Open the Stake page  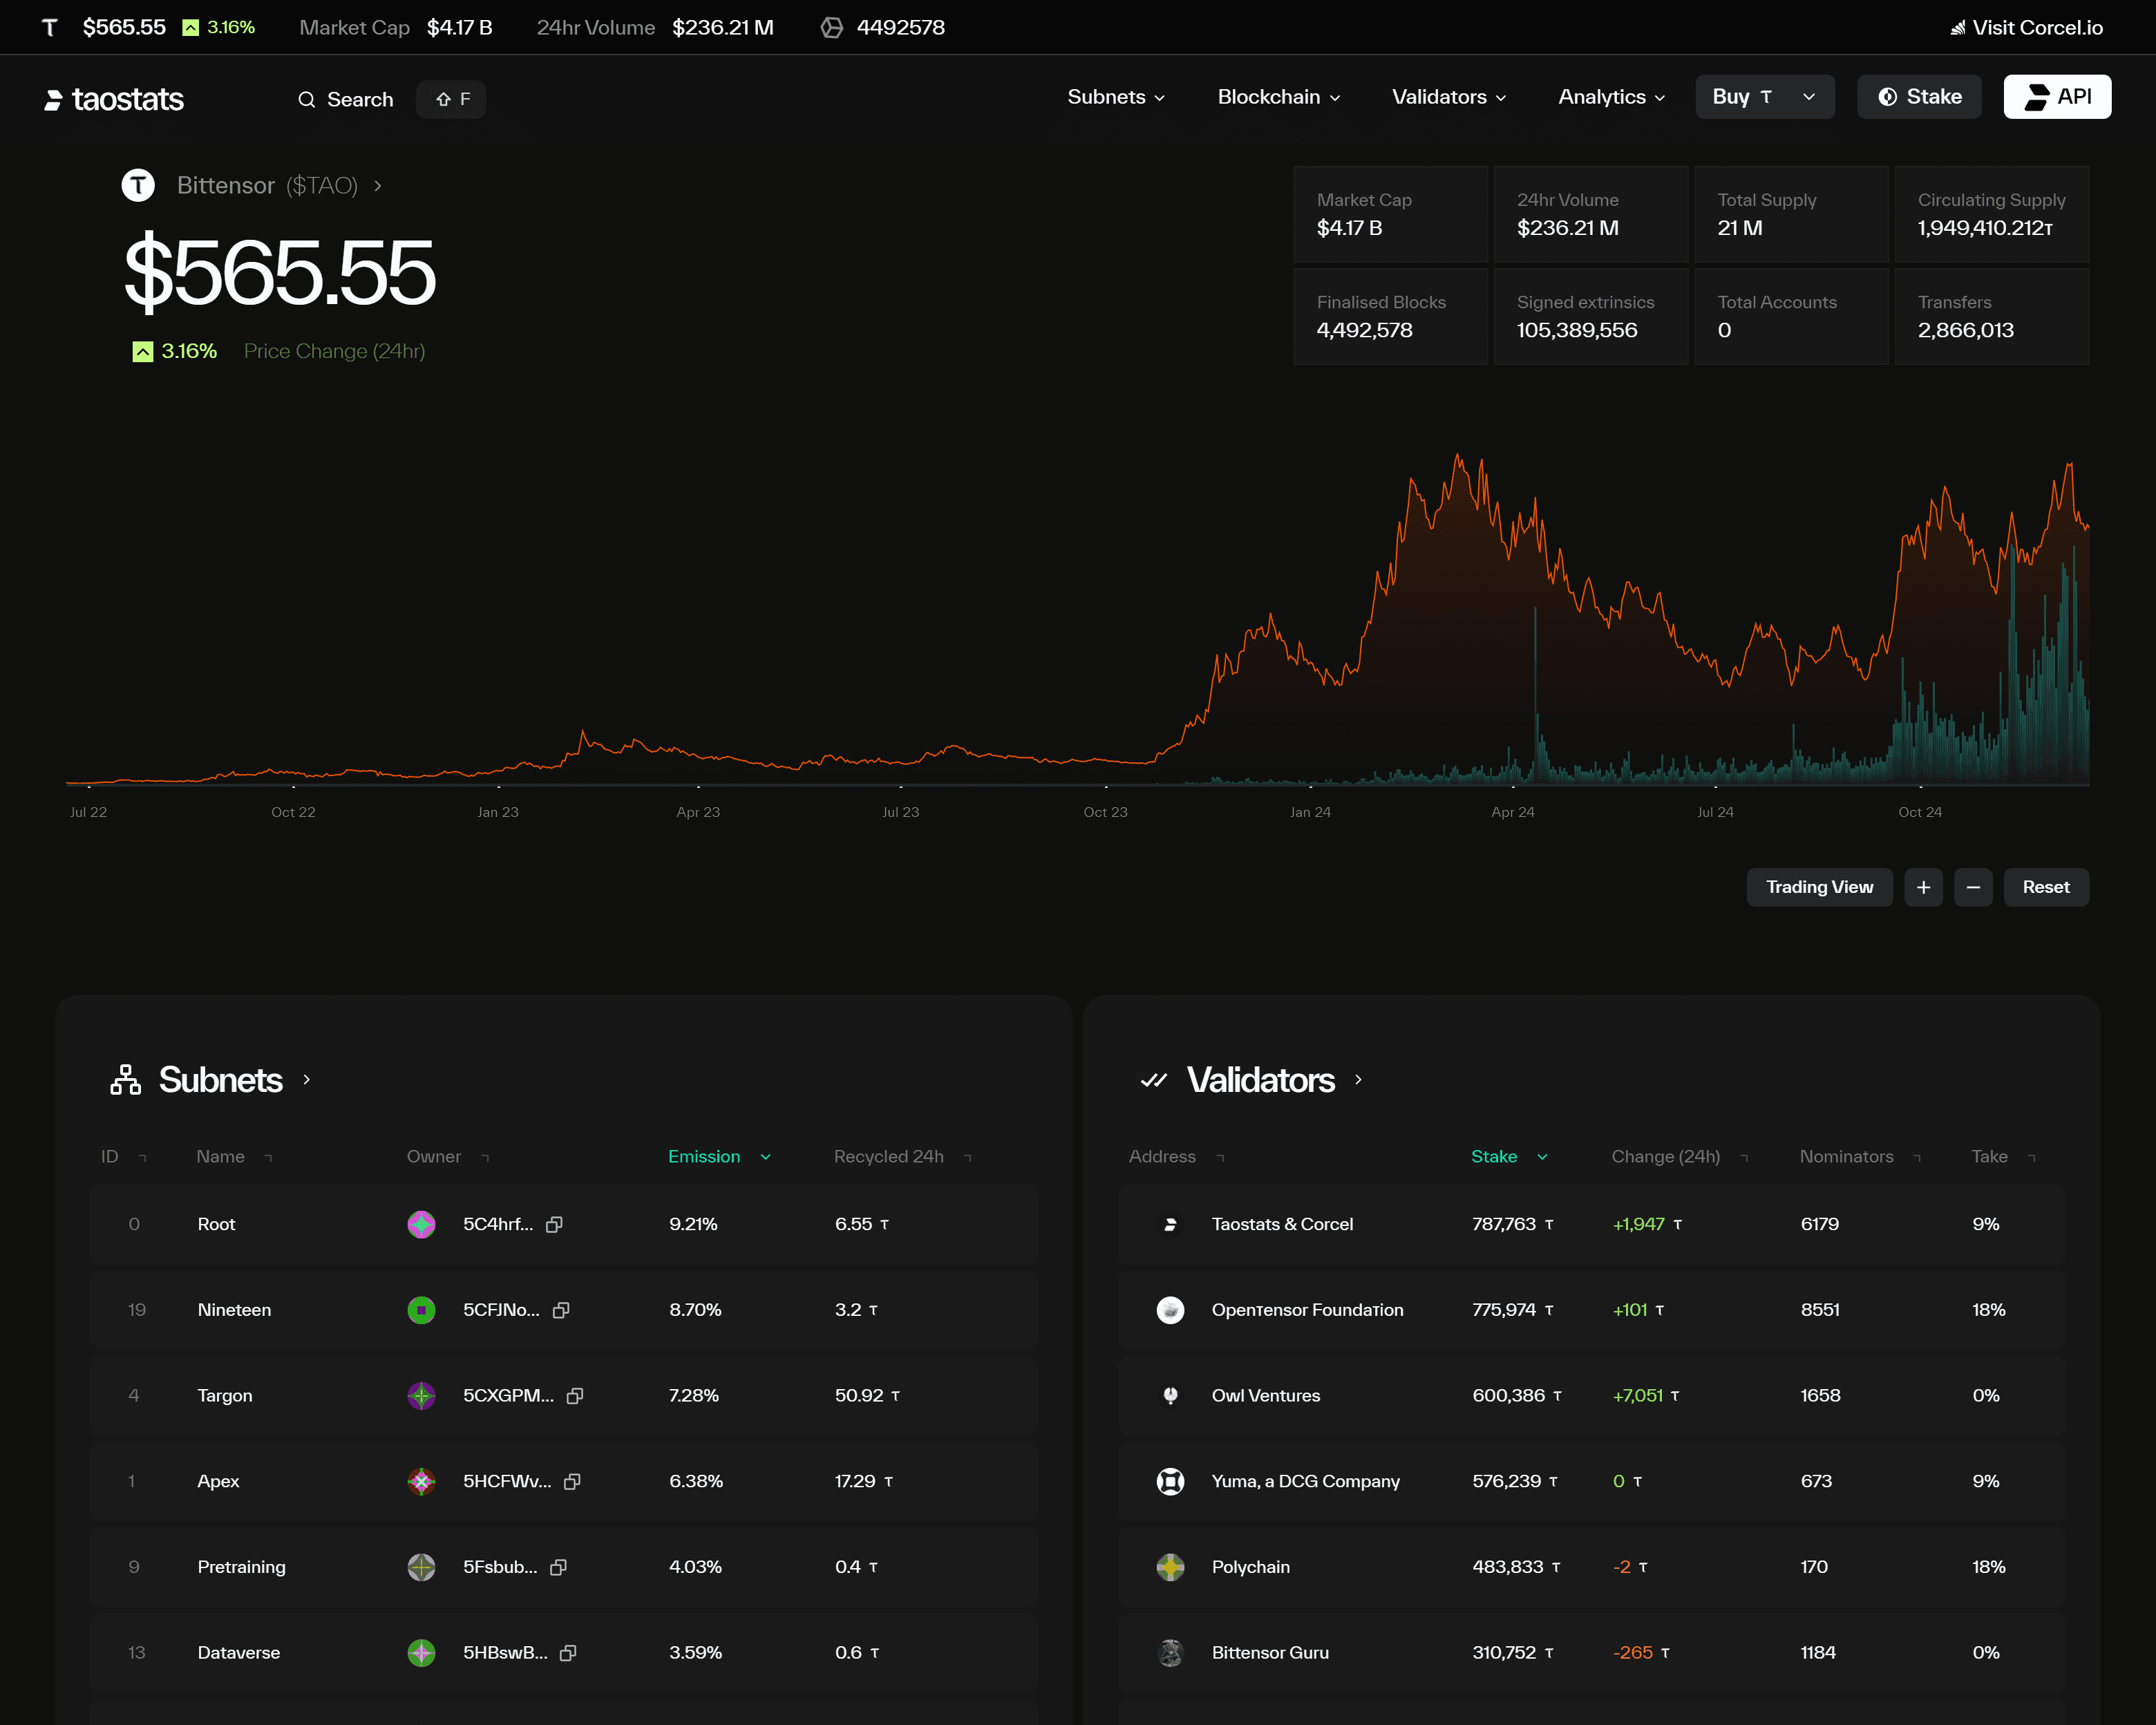[x=1919, y=97]
